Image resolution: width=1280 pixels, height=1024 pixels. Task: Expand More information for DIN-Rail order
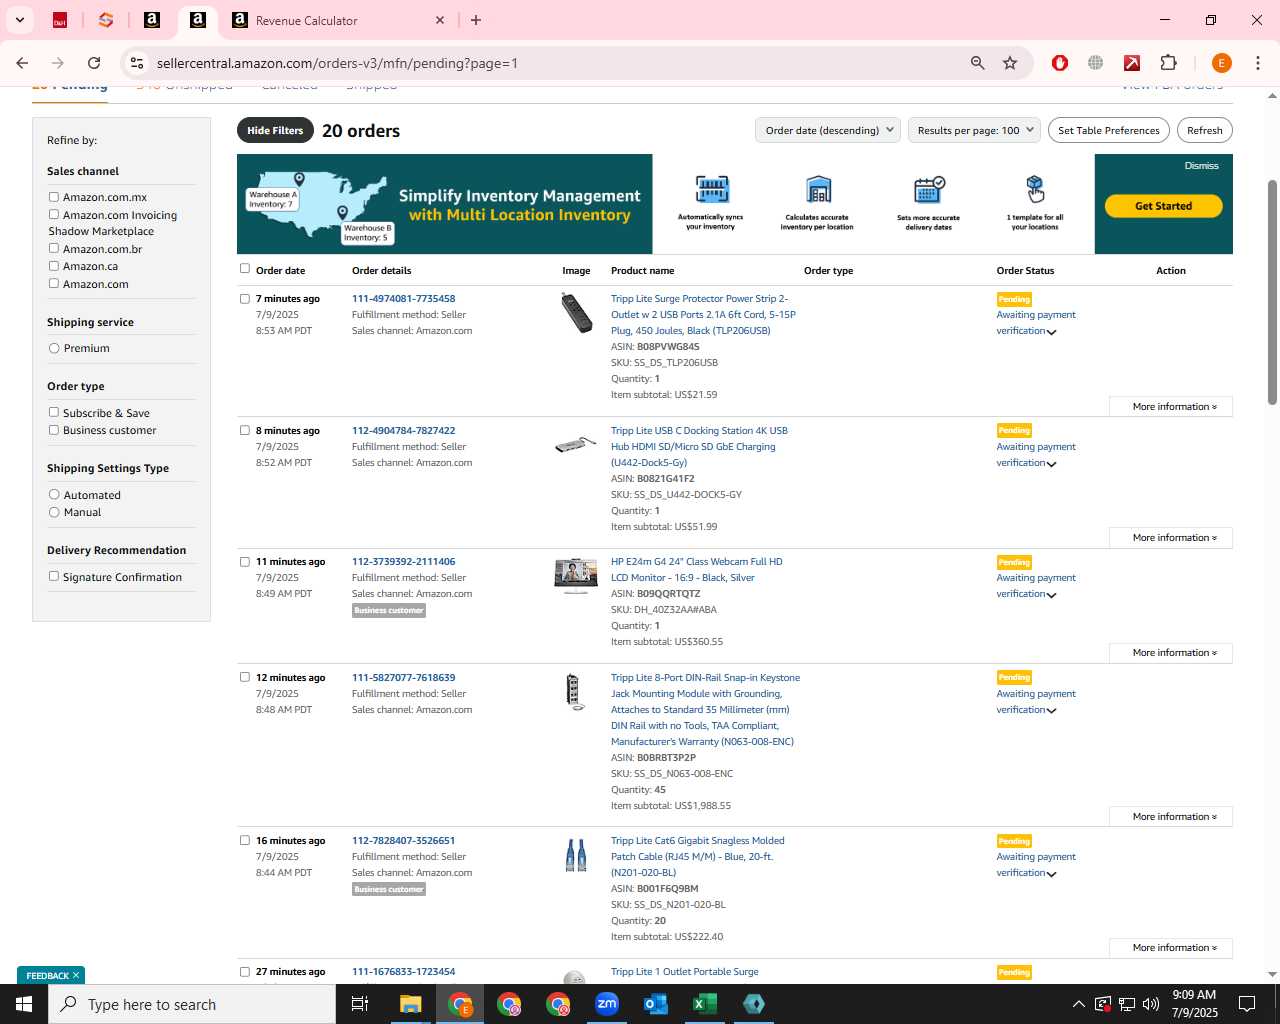point(1171,817)
